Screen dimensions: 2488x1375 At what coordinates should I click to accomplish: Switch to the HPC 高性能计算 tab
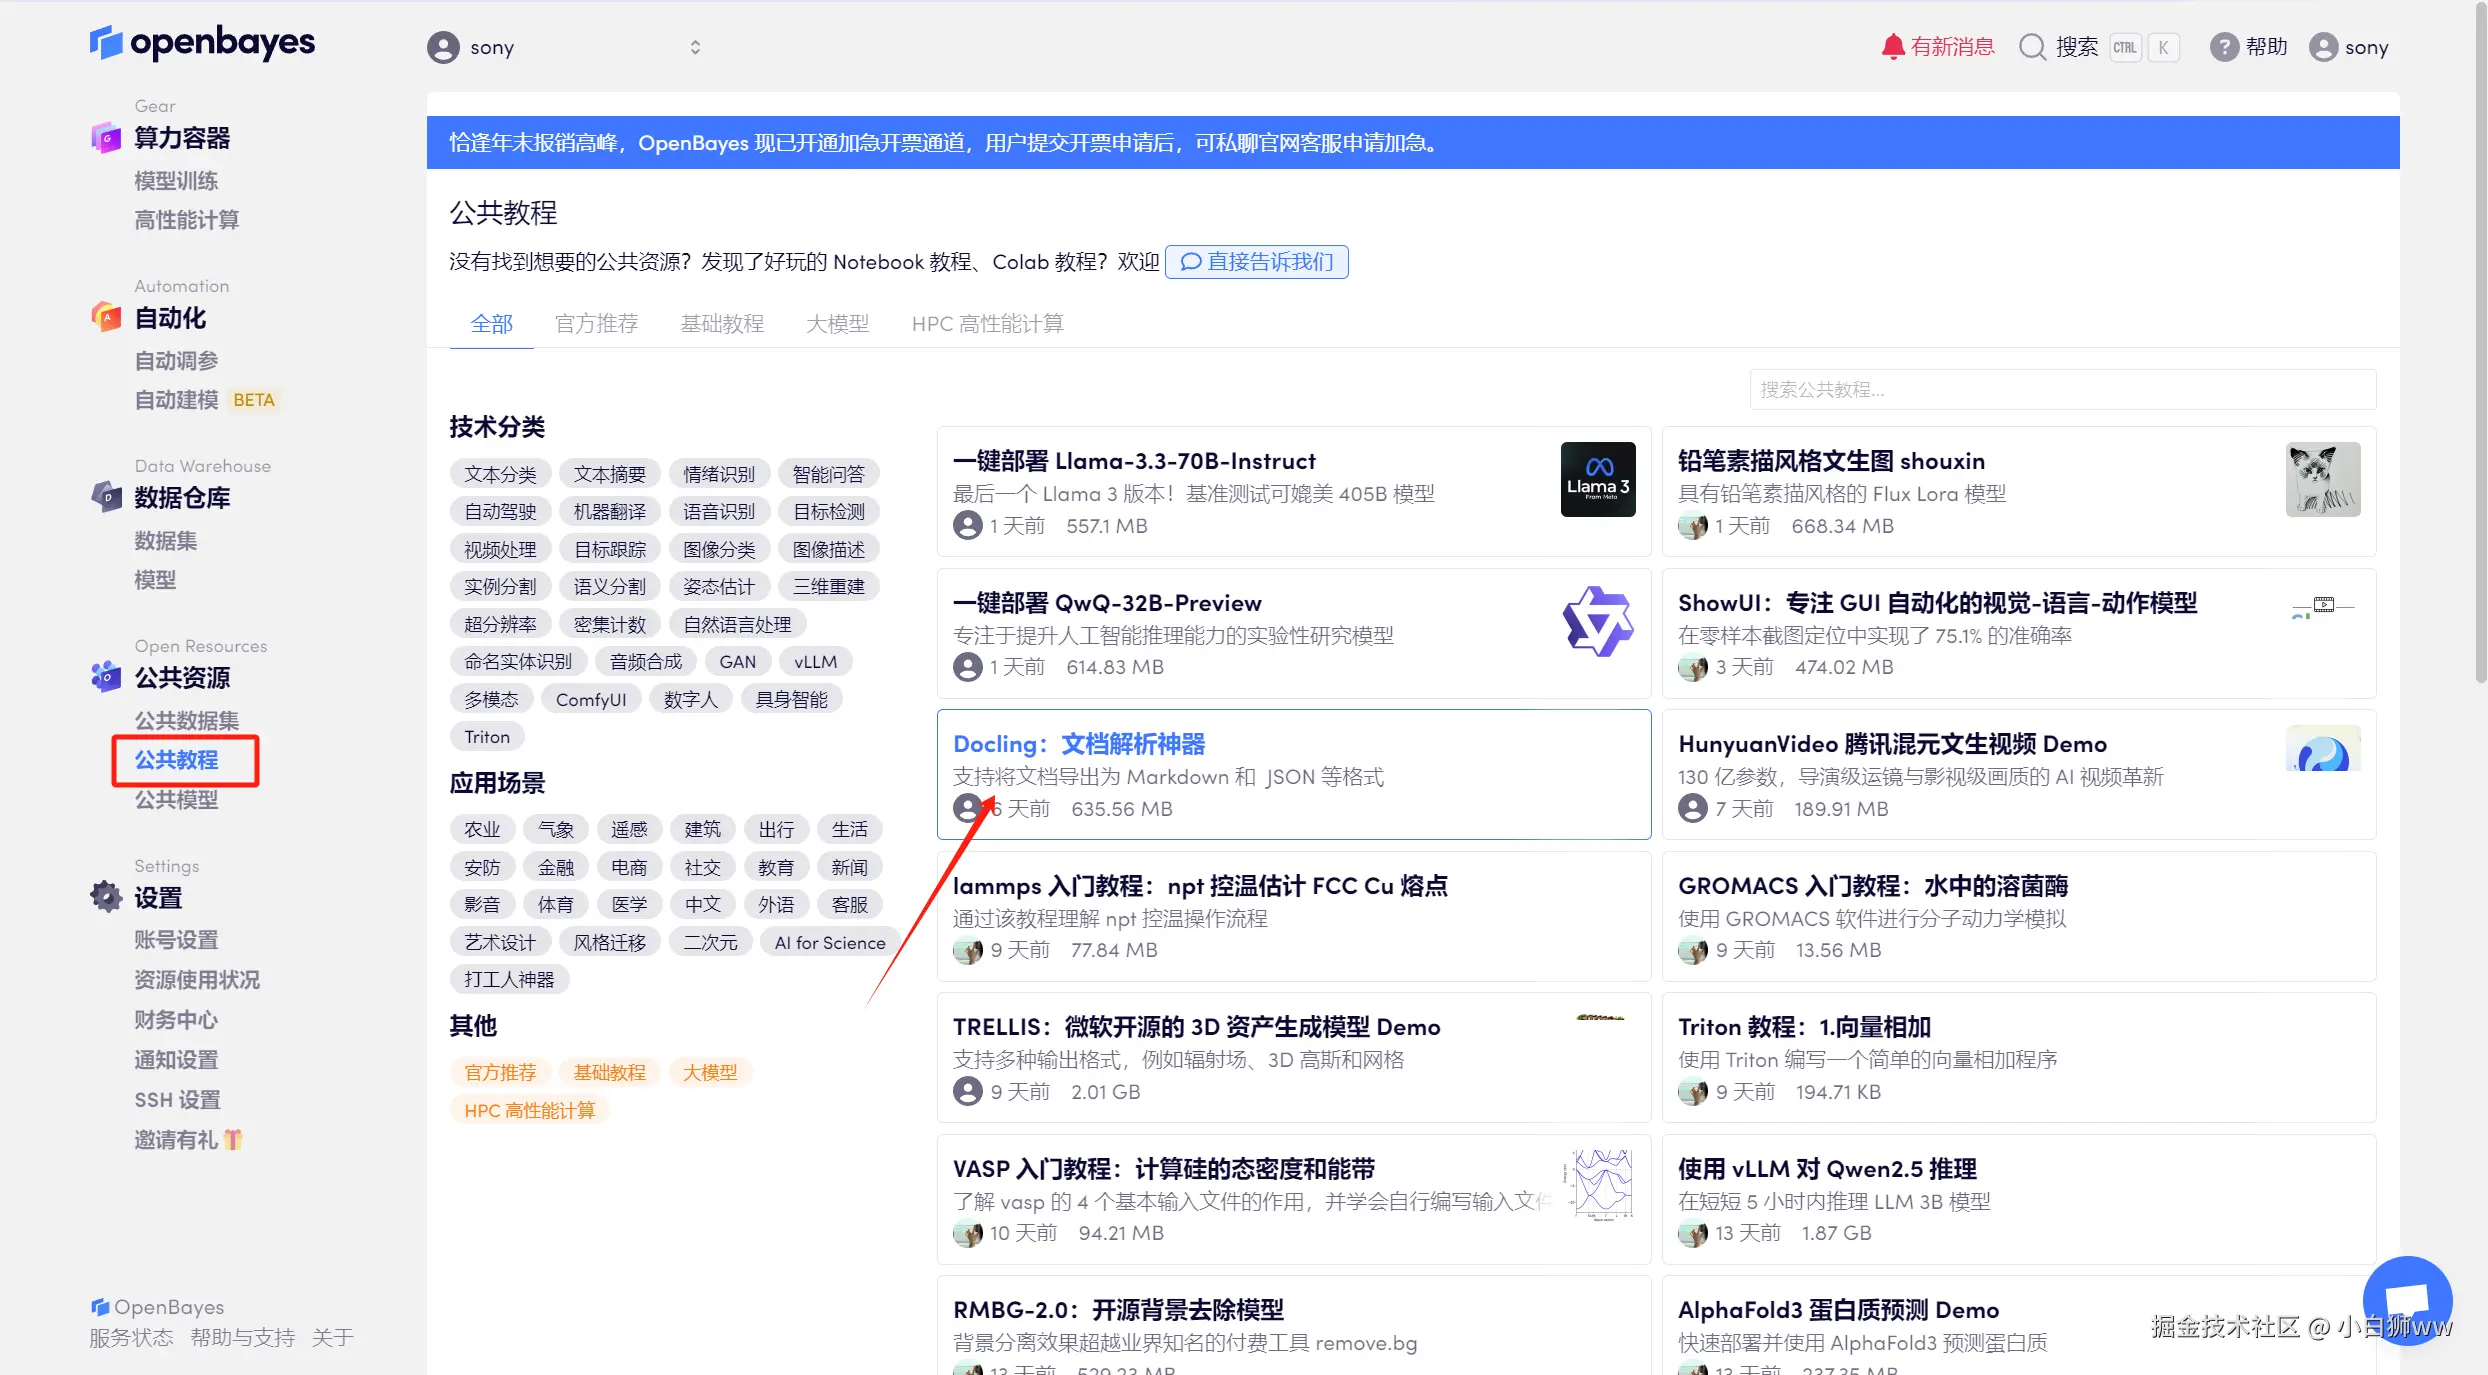pos(987,324)
